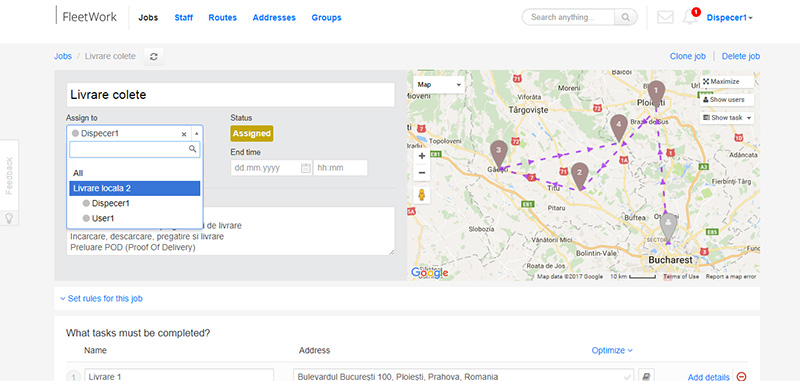Click the refresh icon next to the Livrare colete breadcrumb
800x381 pixels.
click(154, 57)
